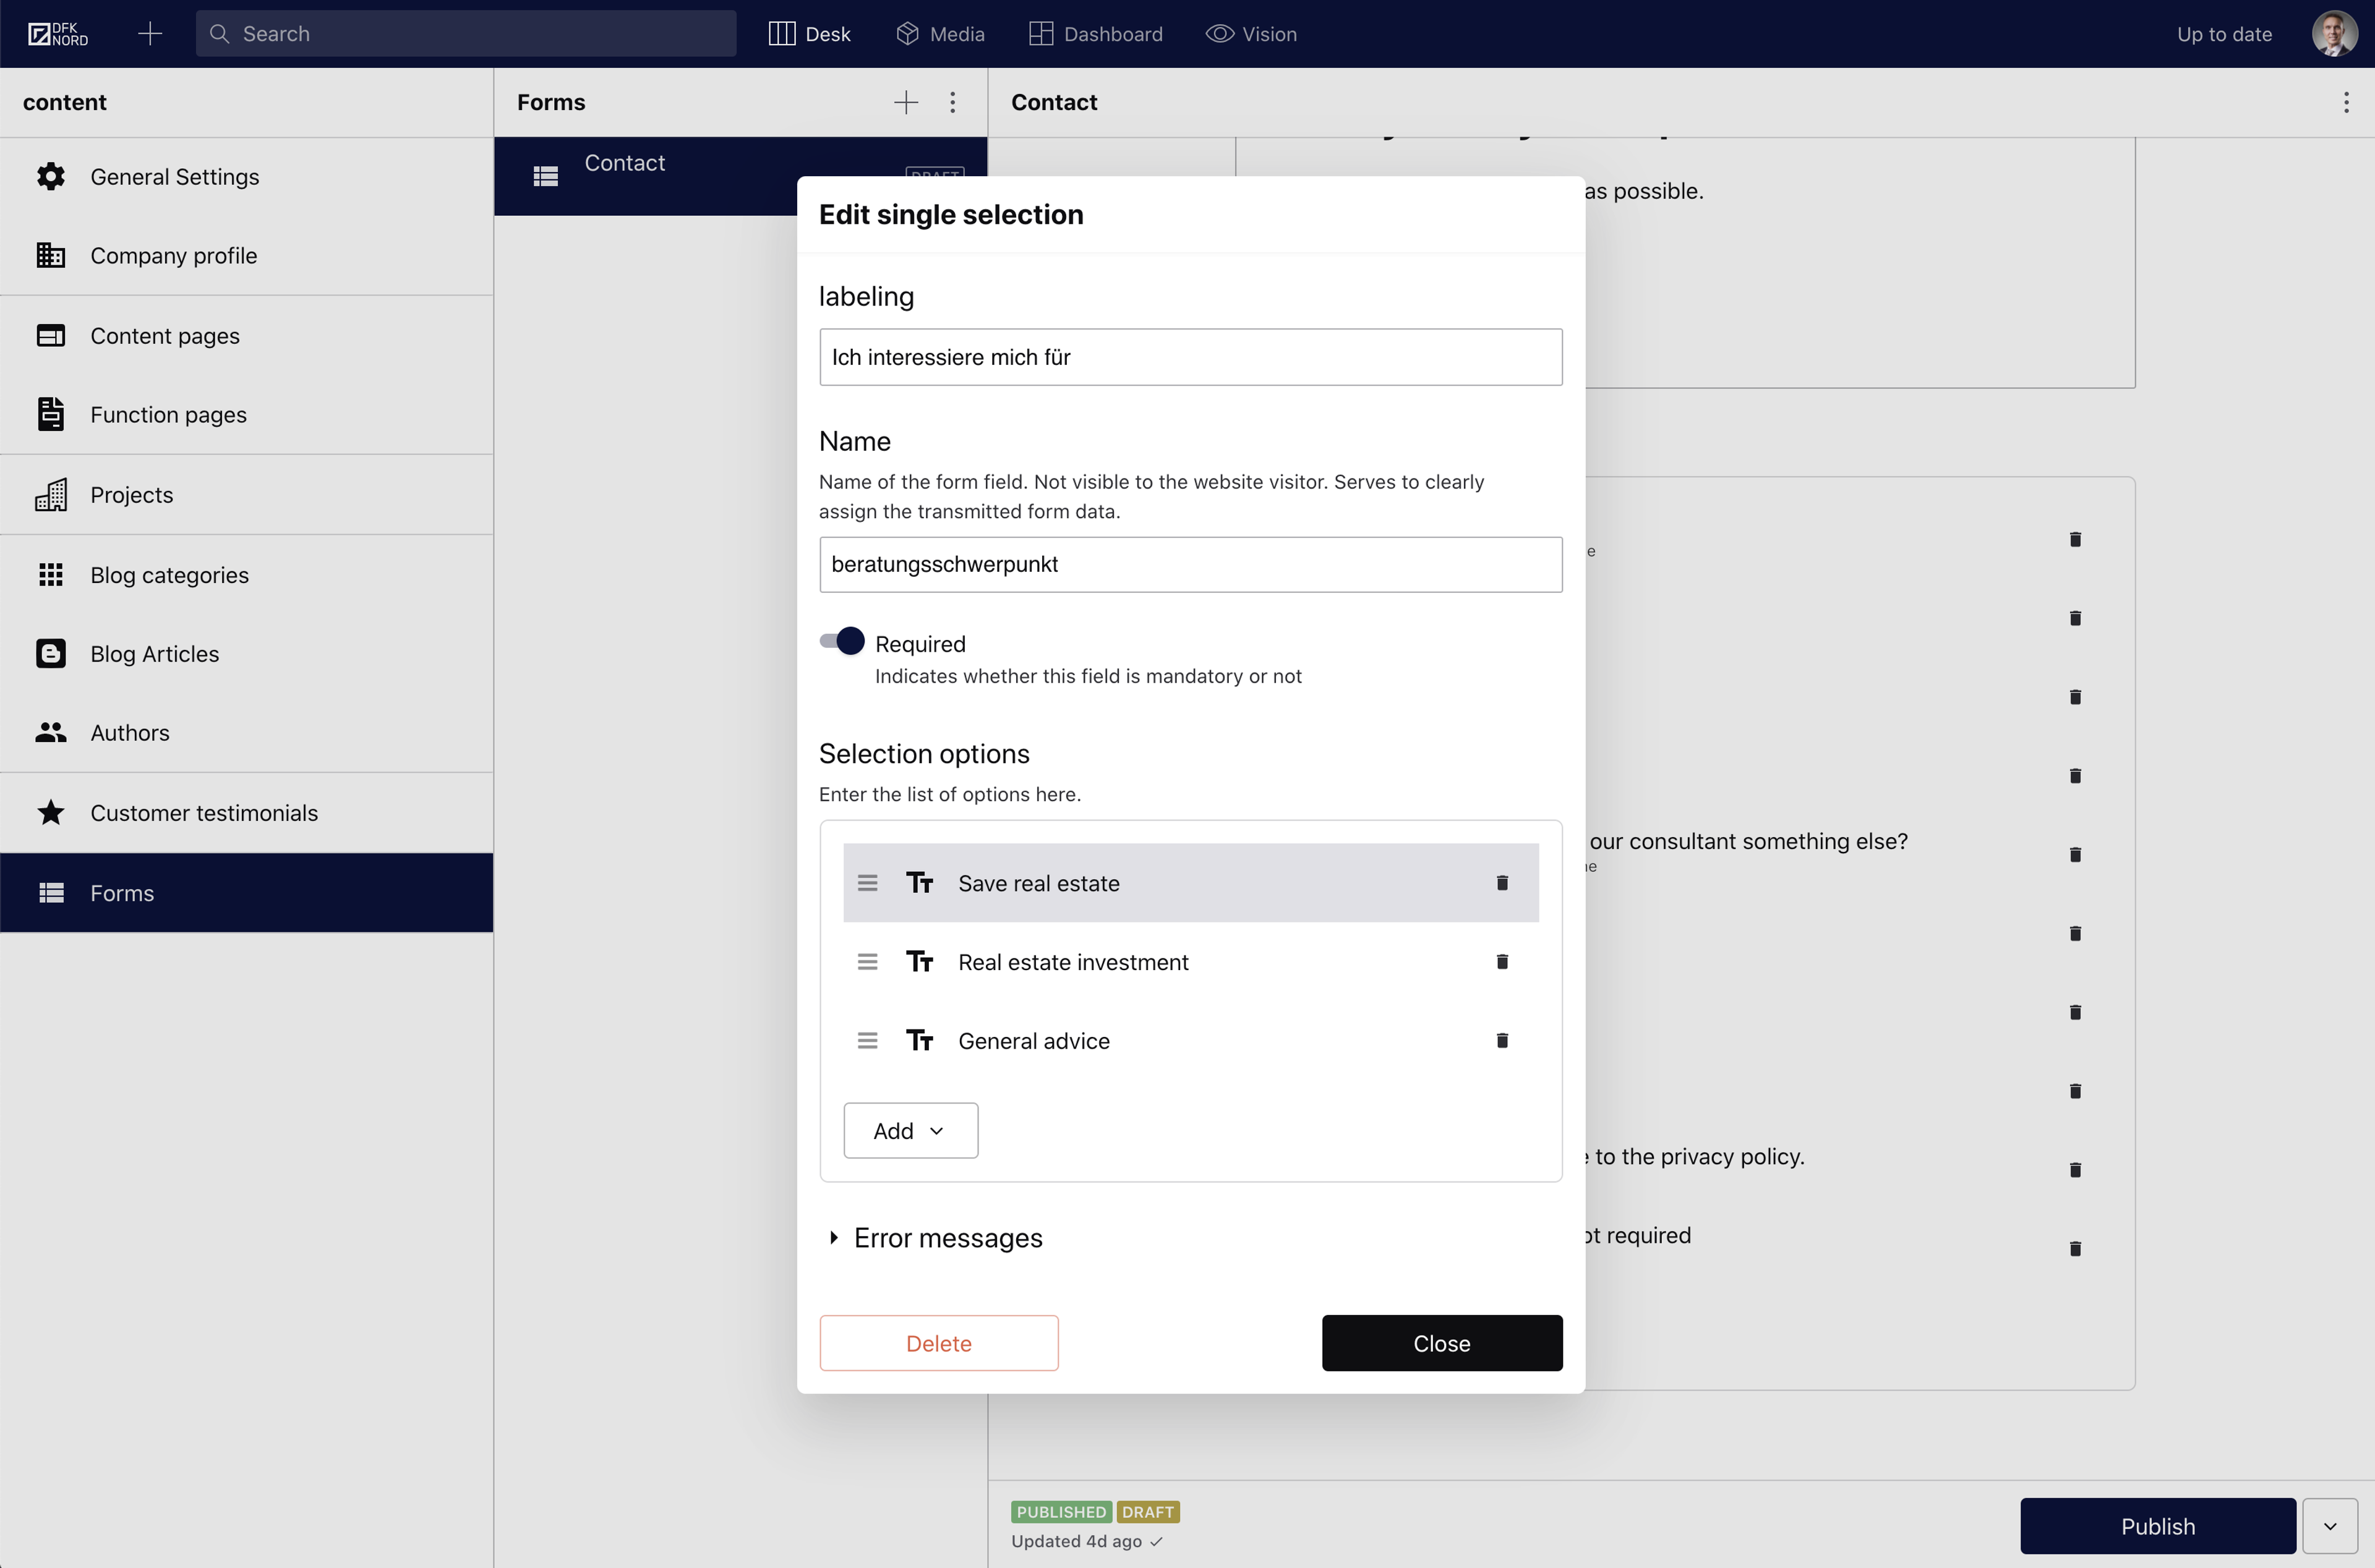
Task: Click the Search field in top bar
Action: [x=466, y=34]
